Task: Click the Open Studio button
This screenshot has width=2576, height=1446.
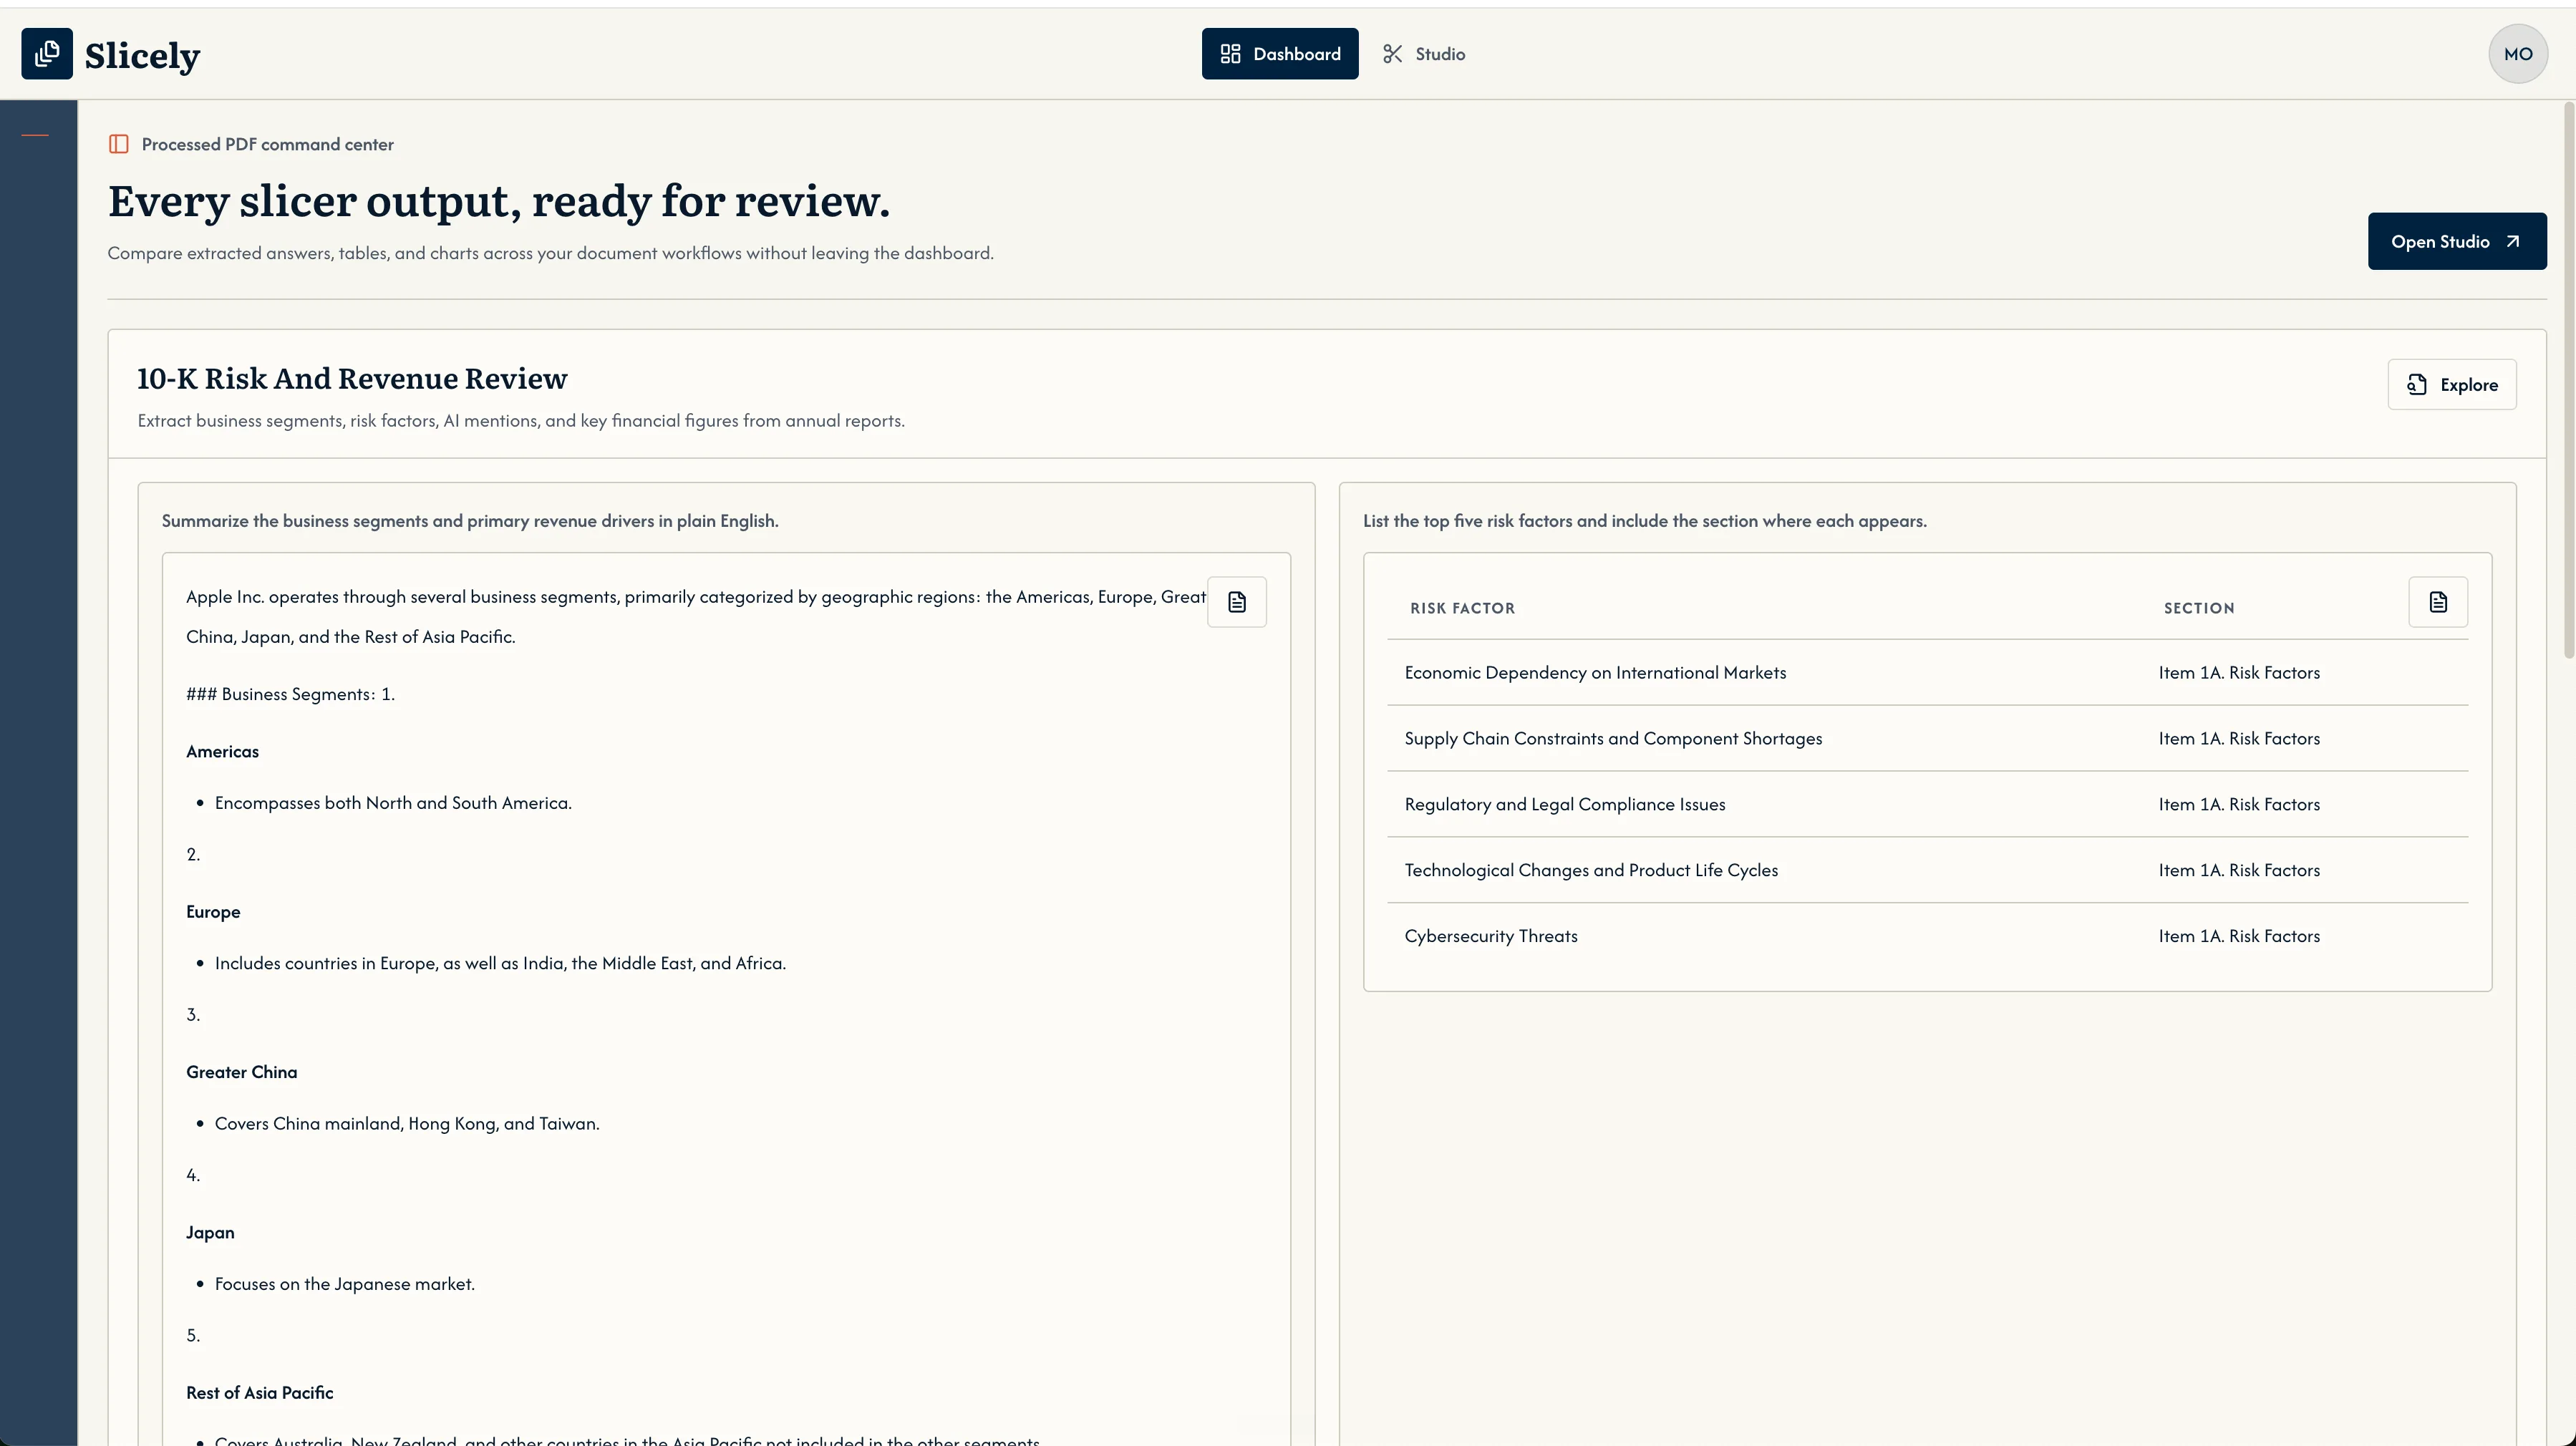Action: coord(2457,241)
